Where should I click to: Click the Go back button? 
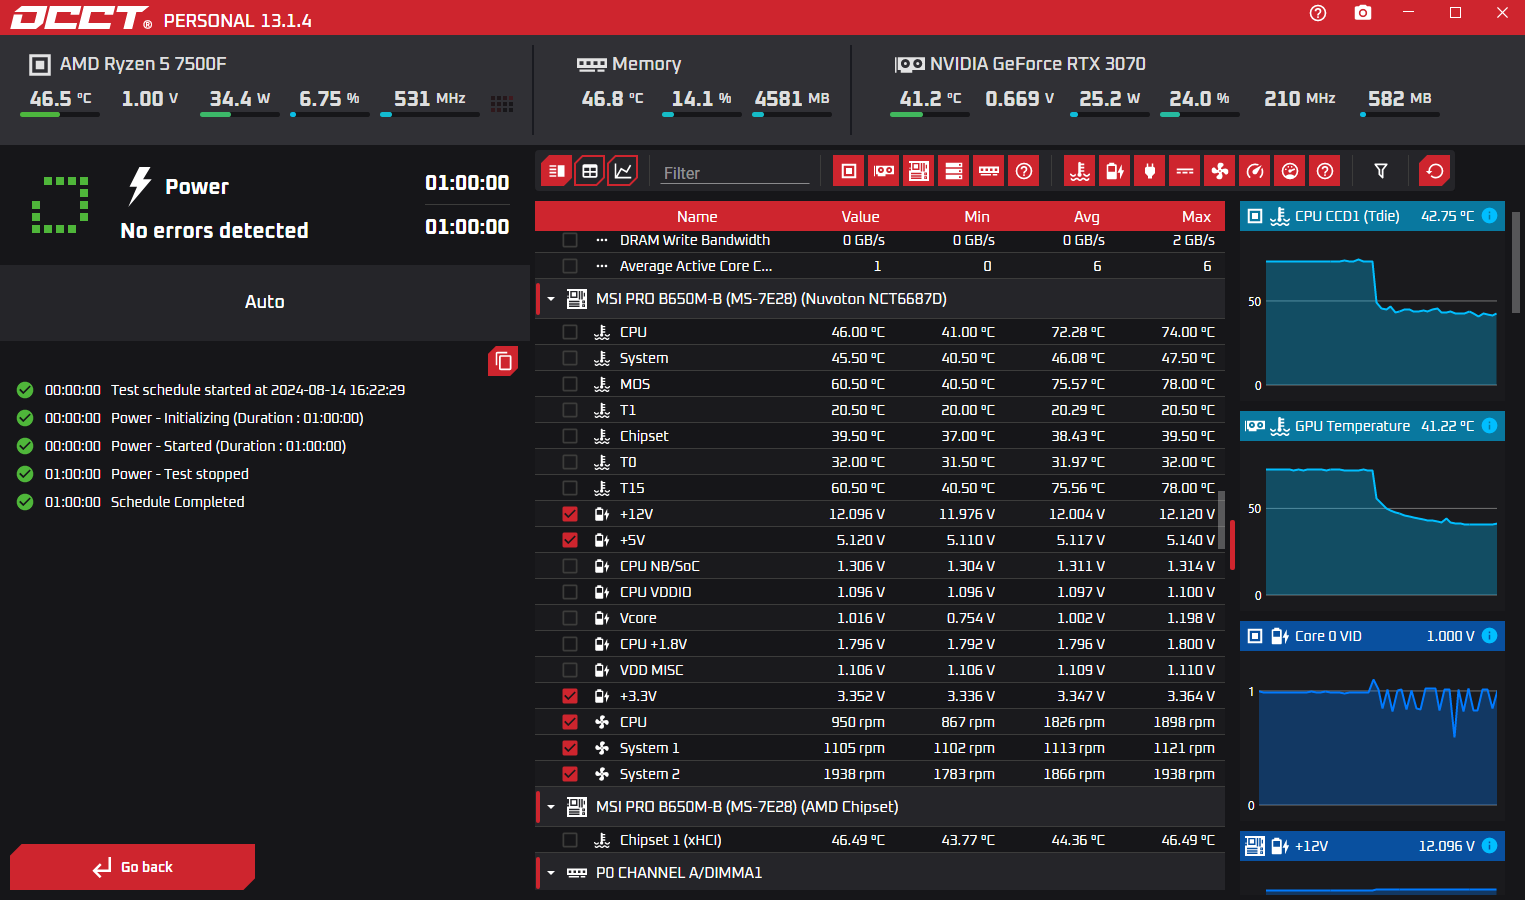(132, 867)
